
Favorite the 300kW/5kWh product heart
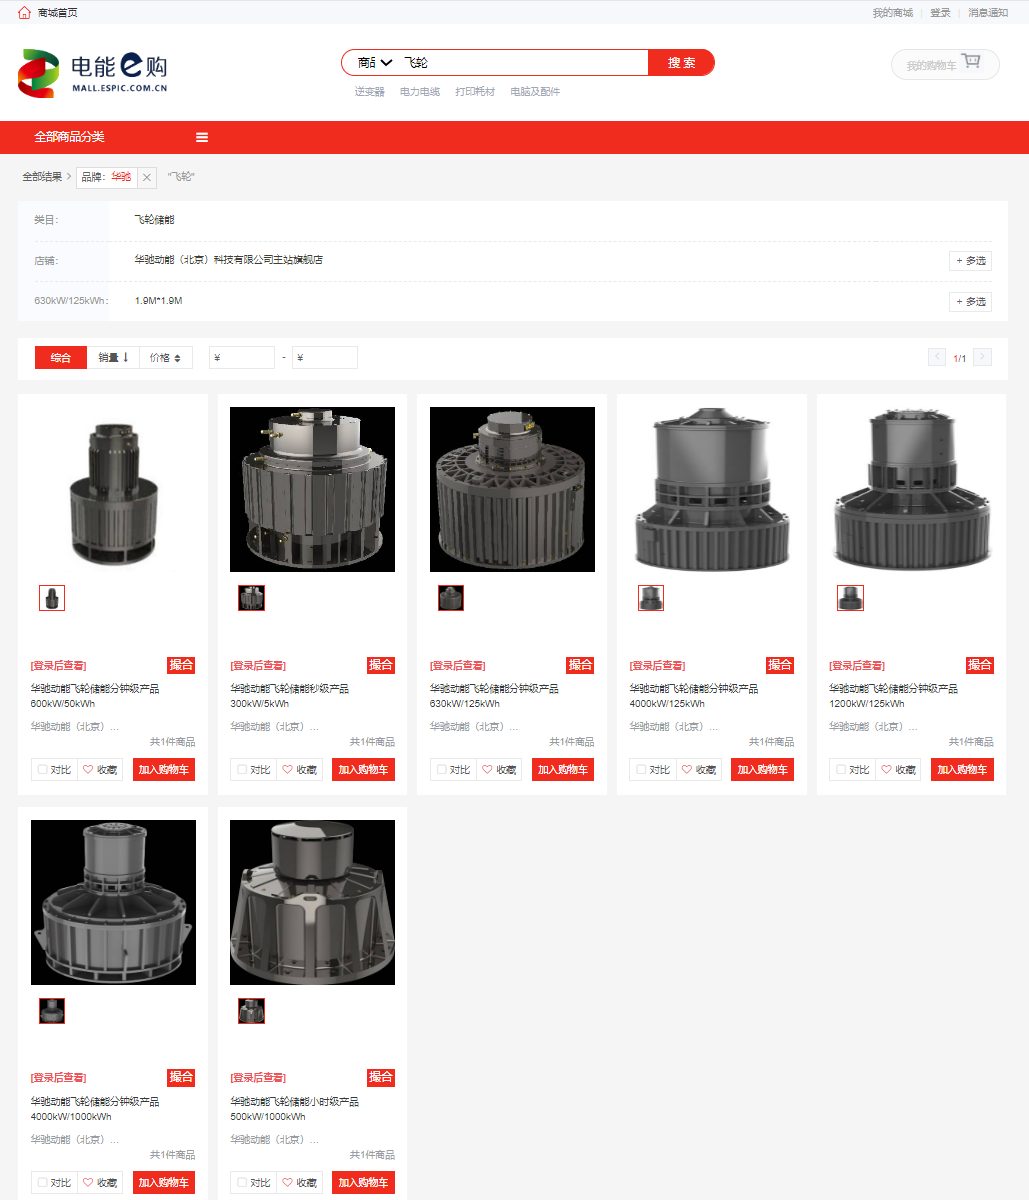[x=287, y=770]
